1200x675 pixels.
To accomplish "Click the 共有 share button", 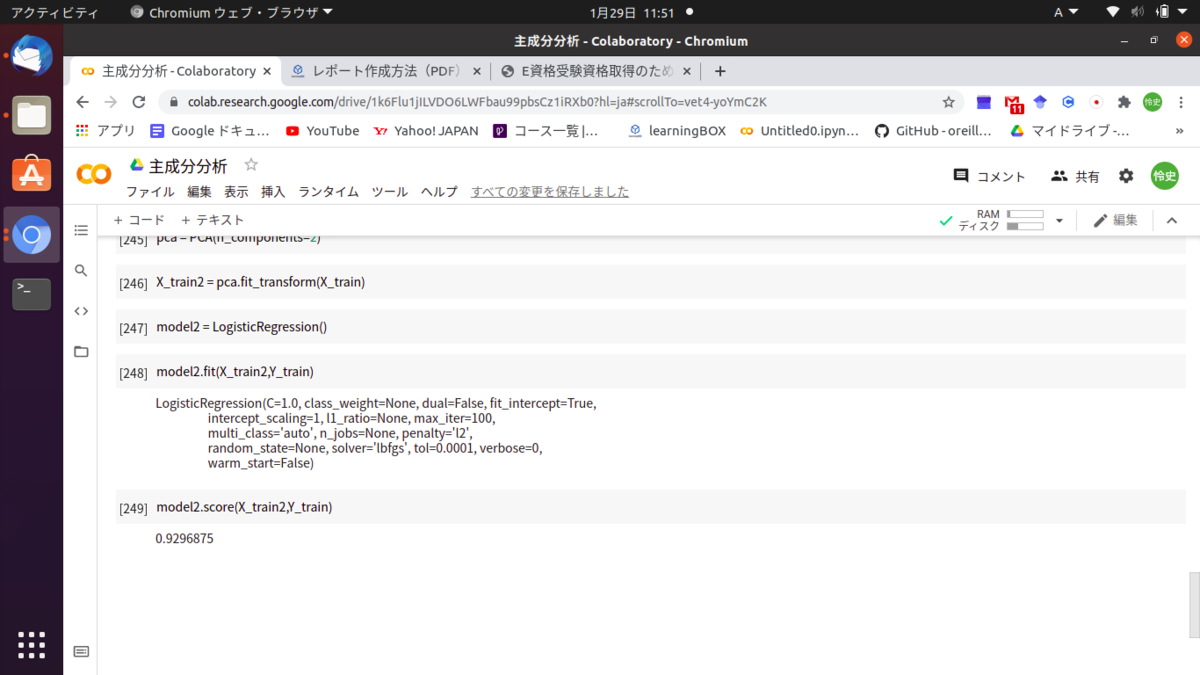I will pyautogui.click(x=1075, y=176).
